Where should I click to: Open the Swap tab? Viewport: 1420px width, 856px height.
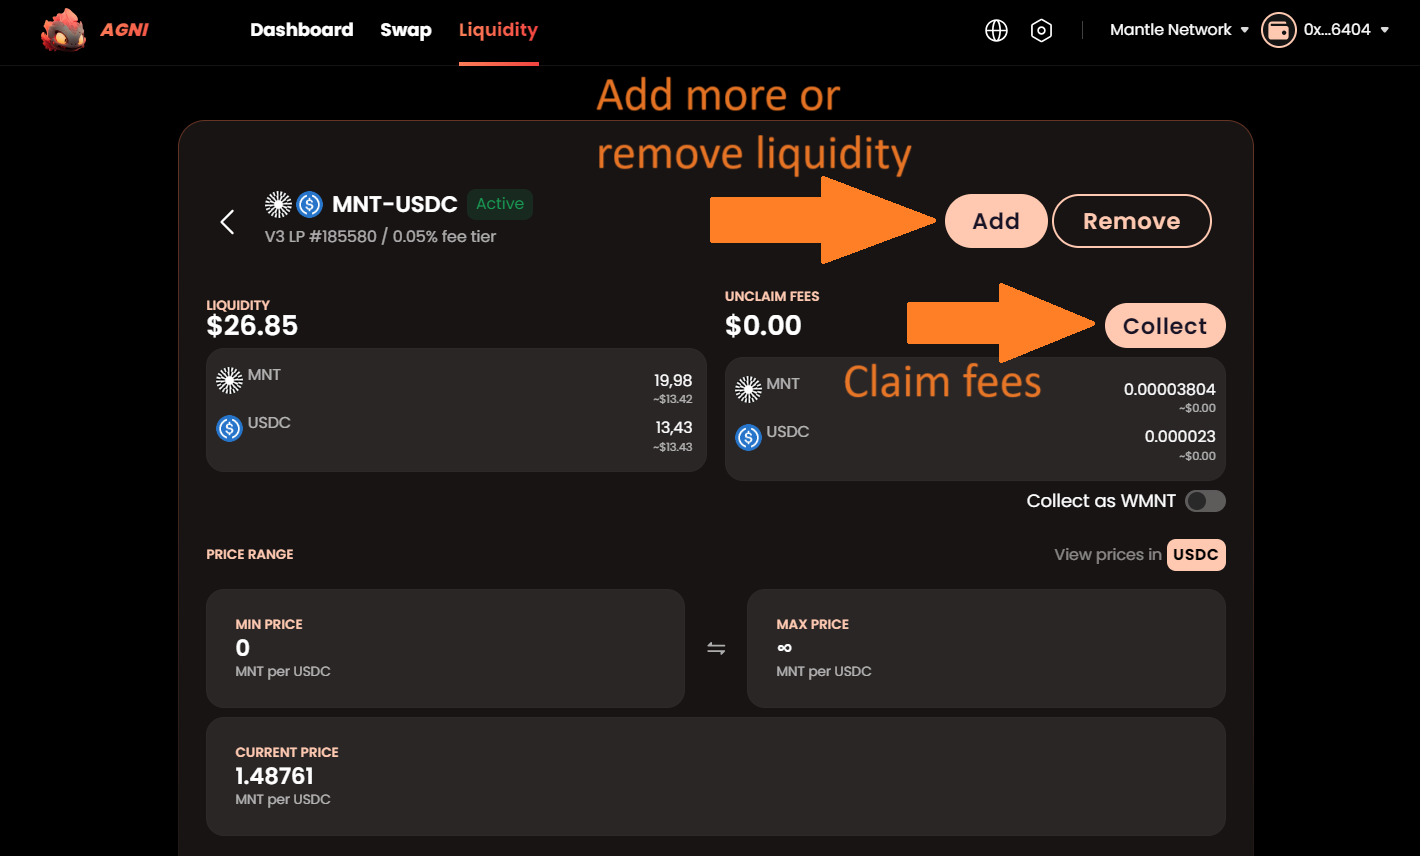pos(405,30)
